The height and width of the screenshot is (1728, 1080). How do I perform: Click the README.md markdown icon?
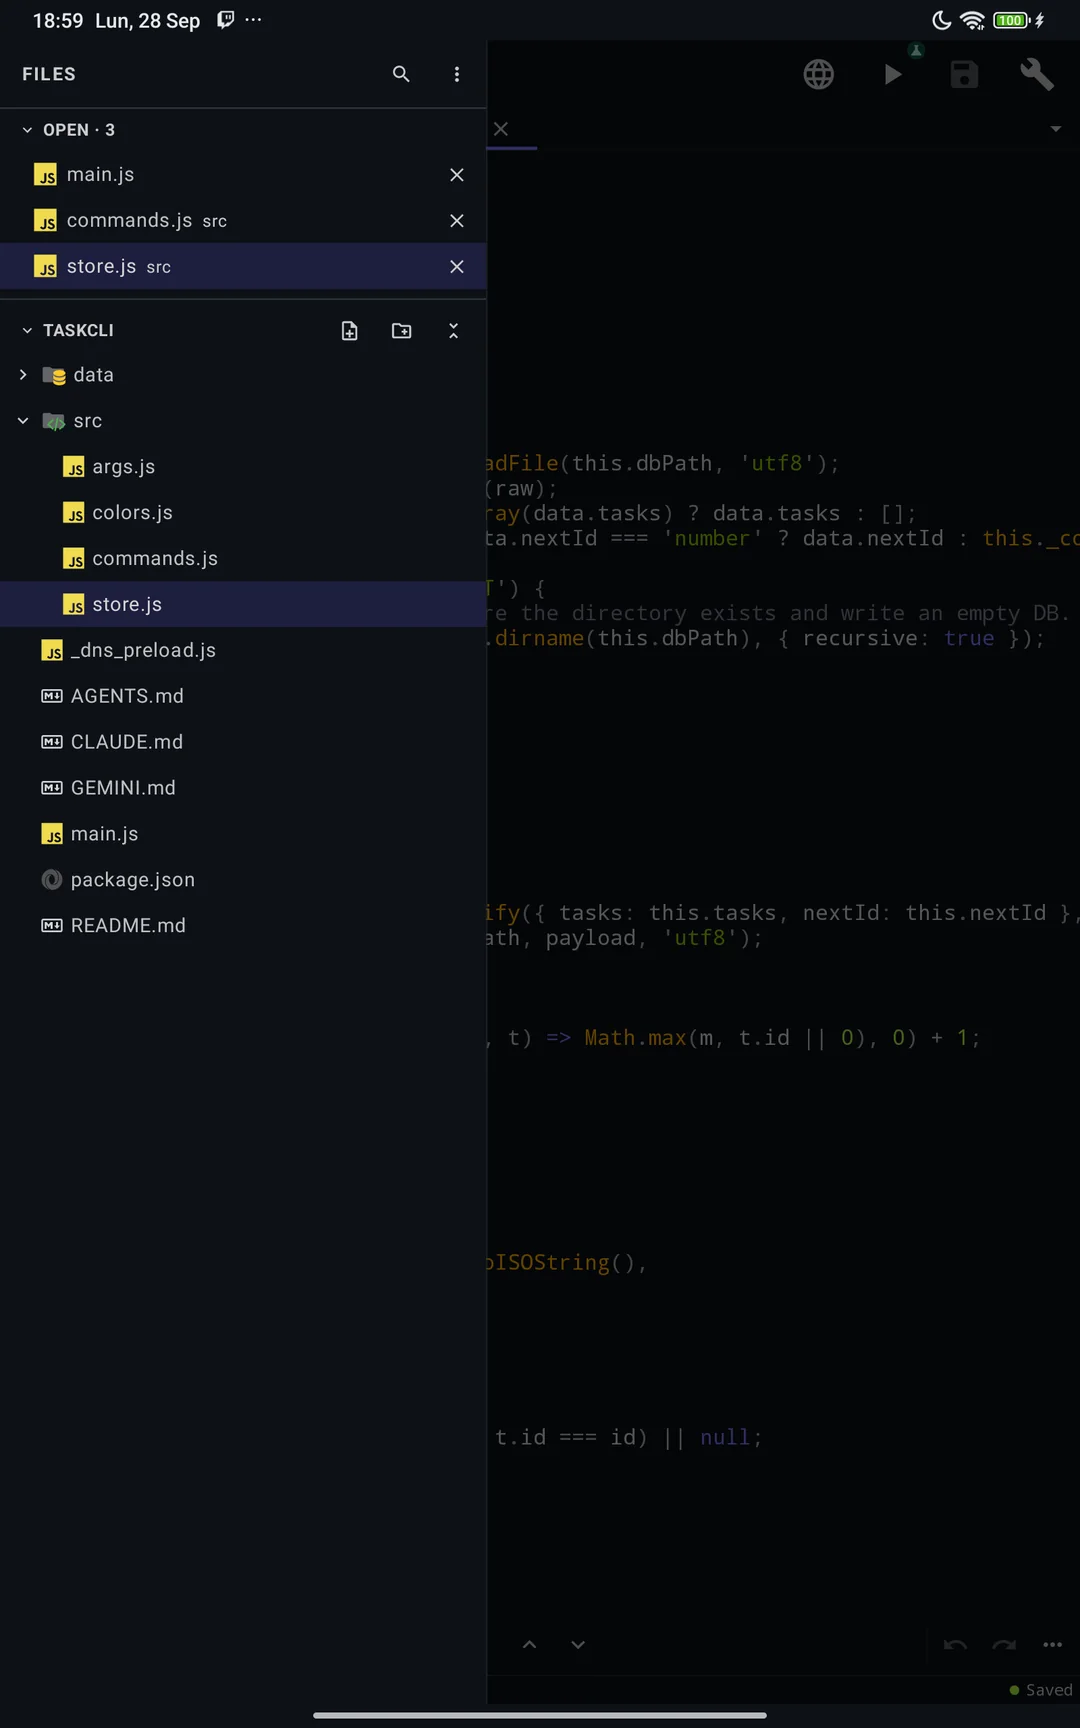52,926
